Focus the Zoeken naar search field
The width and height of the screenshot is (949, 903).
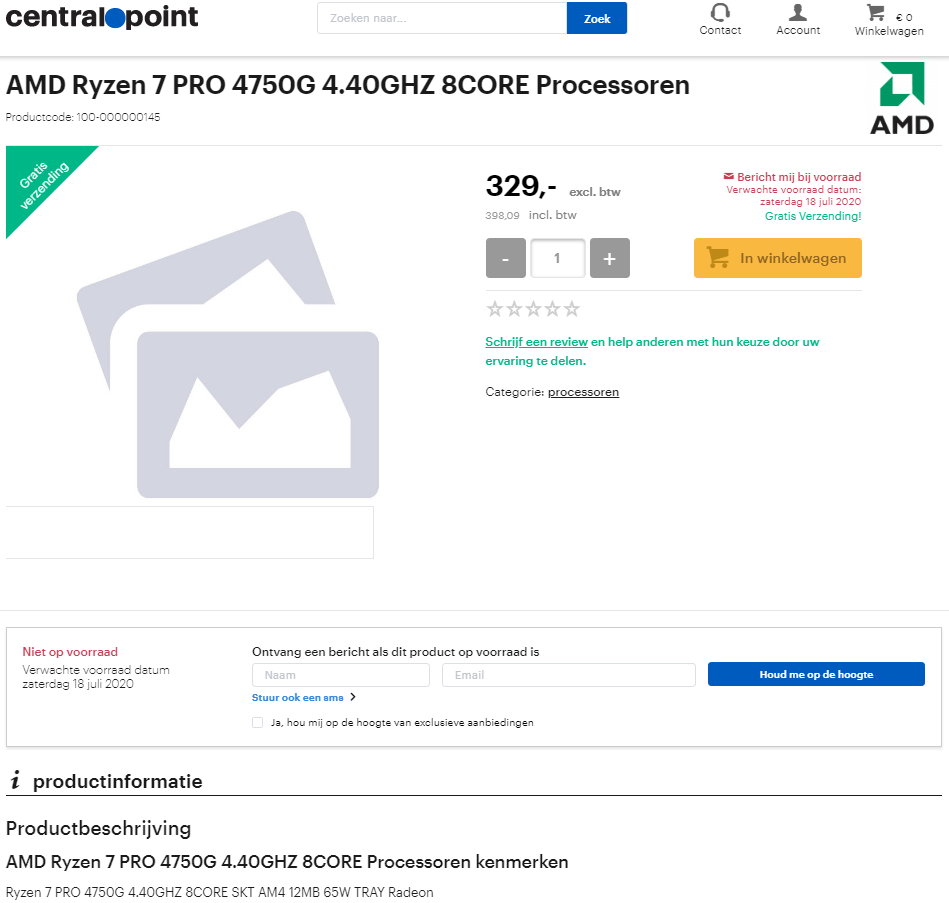(x=442, y=18)
